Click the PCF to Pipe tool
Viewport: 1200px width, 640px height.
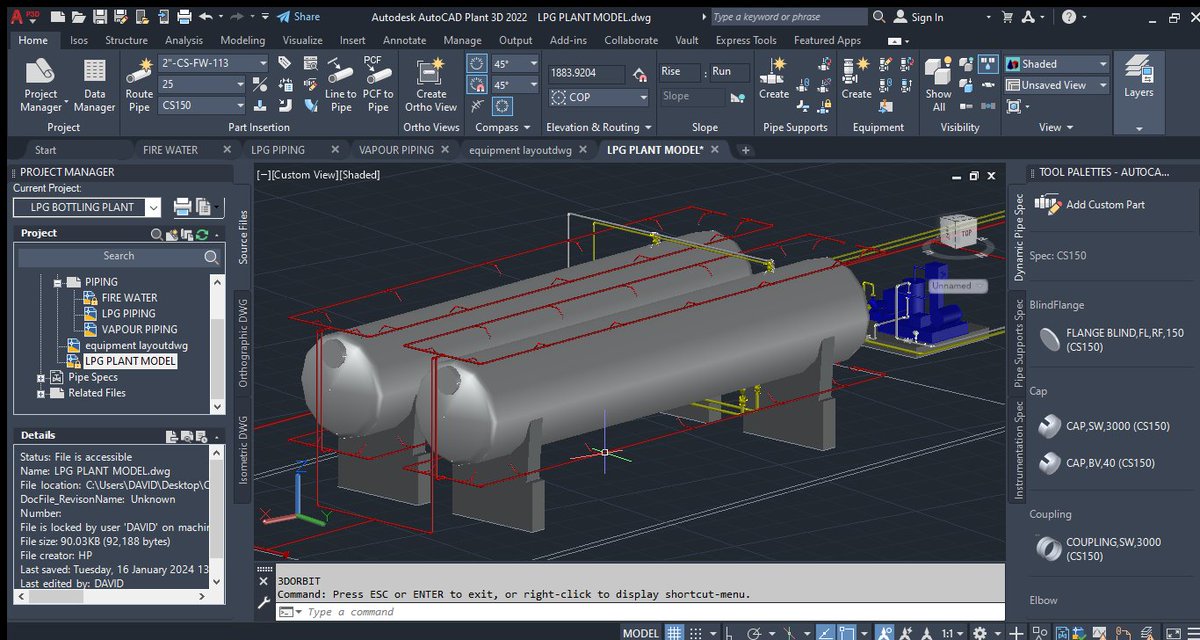point(377,85)
